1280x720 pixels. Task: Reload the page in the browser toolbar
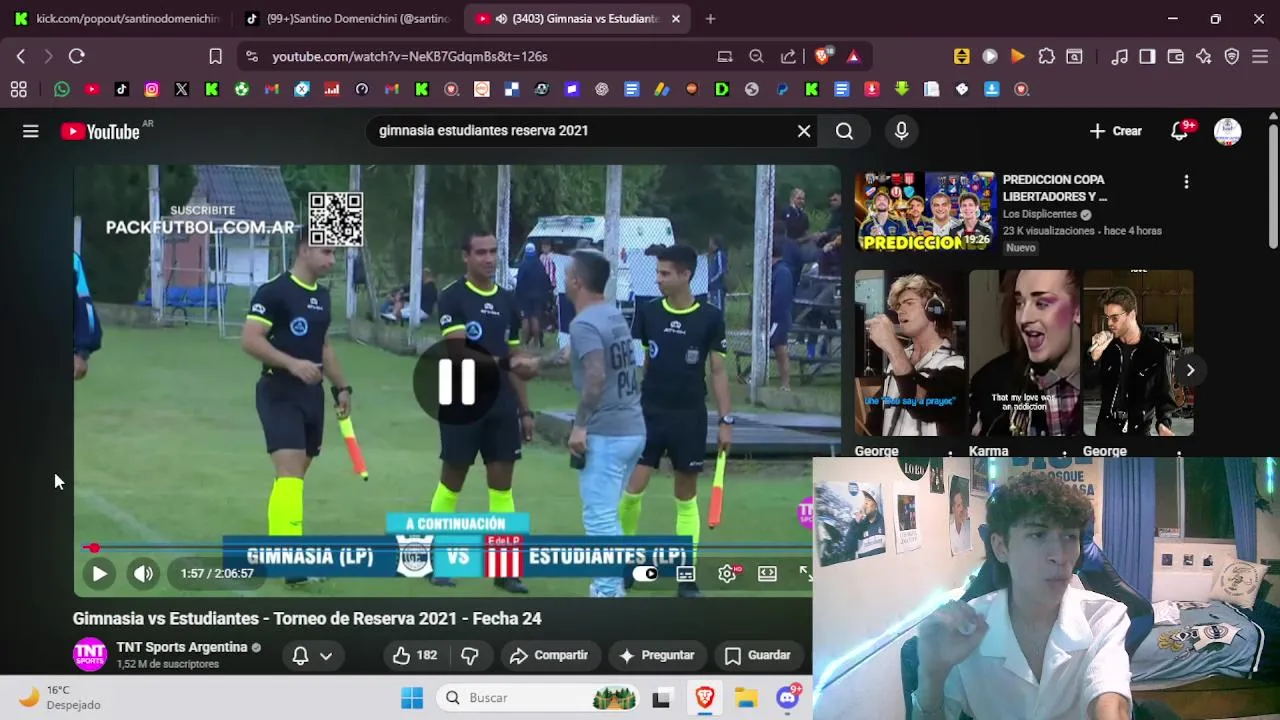coord(77,56)
